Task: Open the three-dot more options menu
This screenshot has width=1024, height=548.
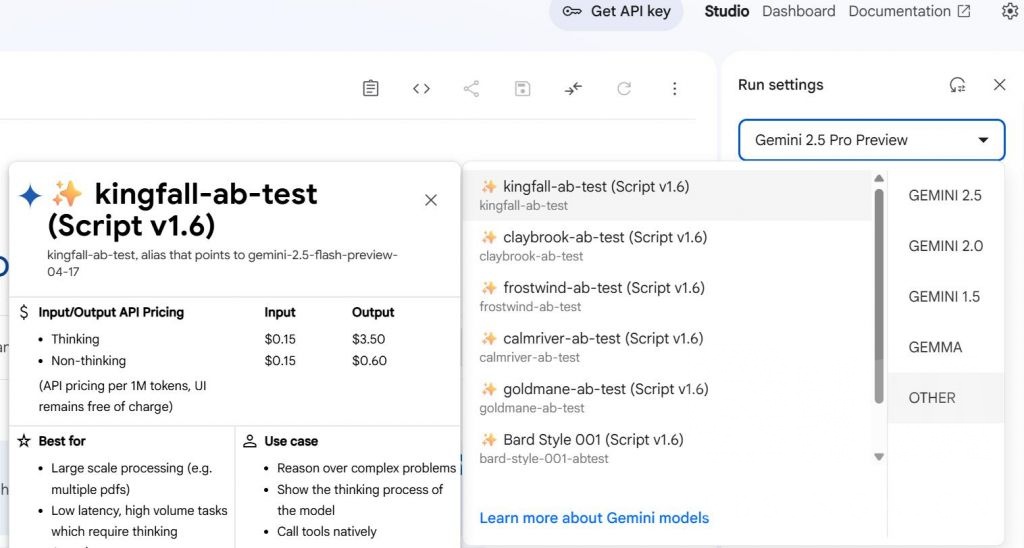Action: click(675, 89)
